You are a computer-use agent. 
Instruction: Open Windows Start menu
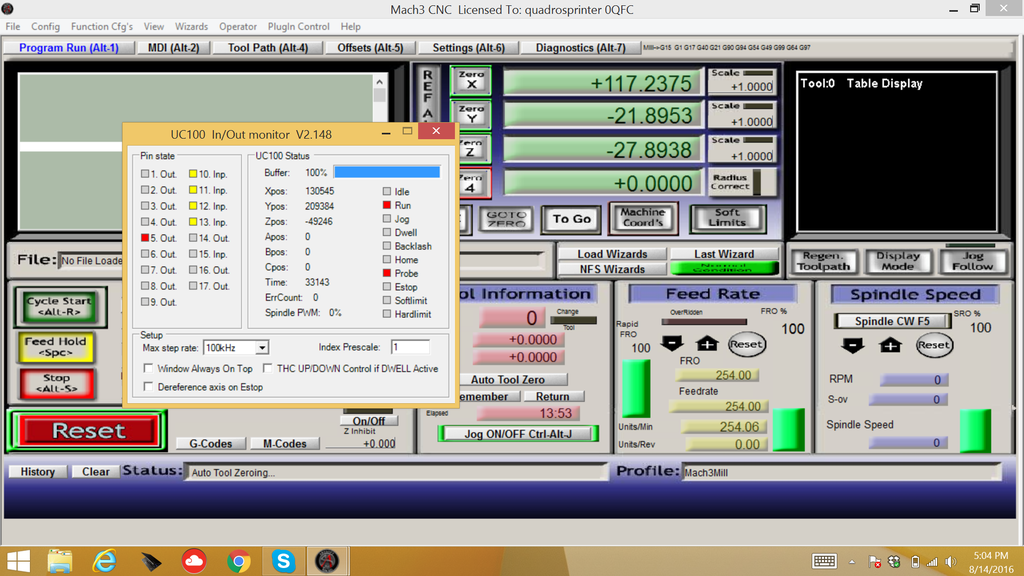click(18, 561)
